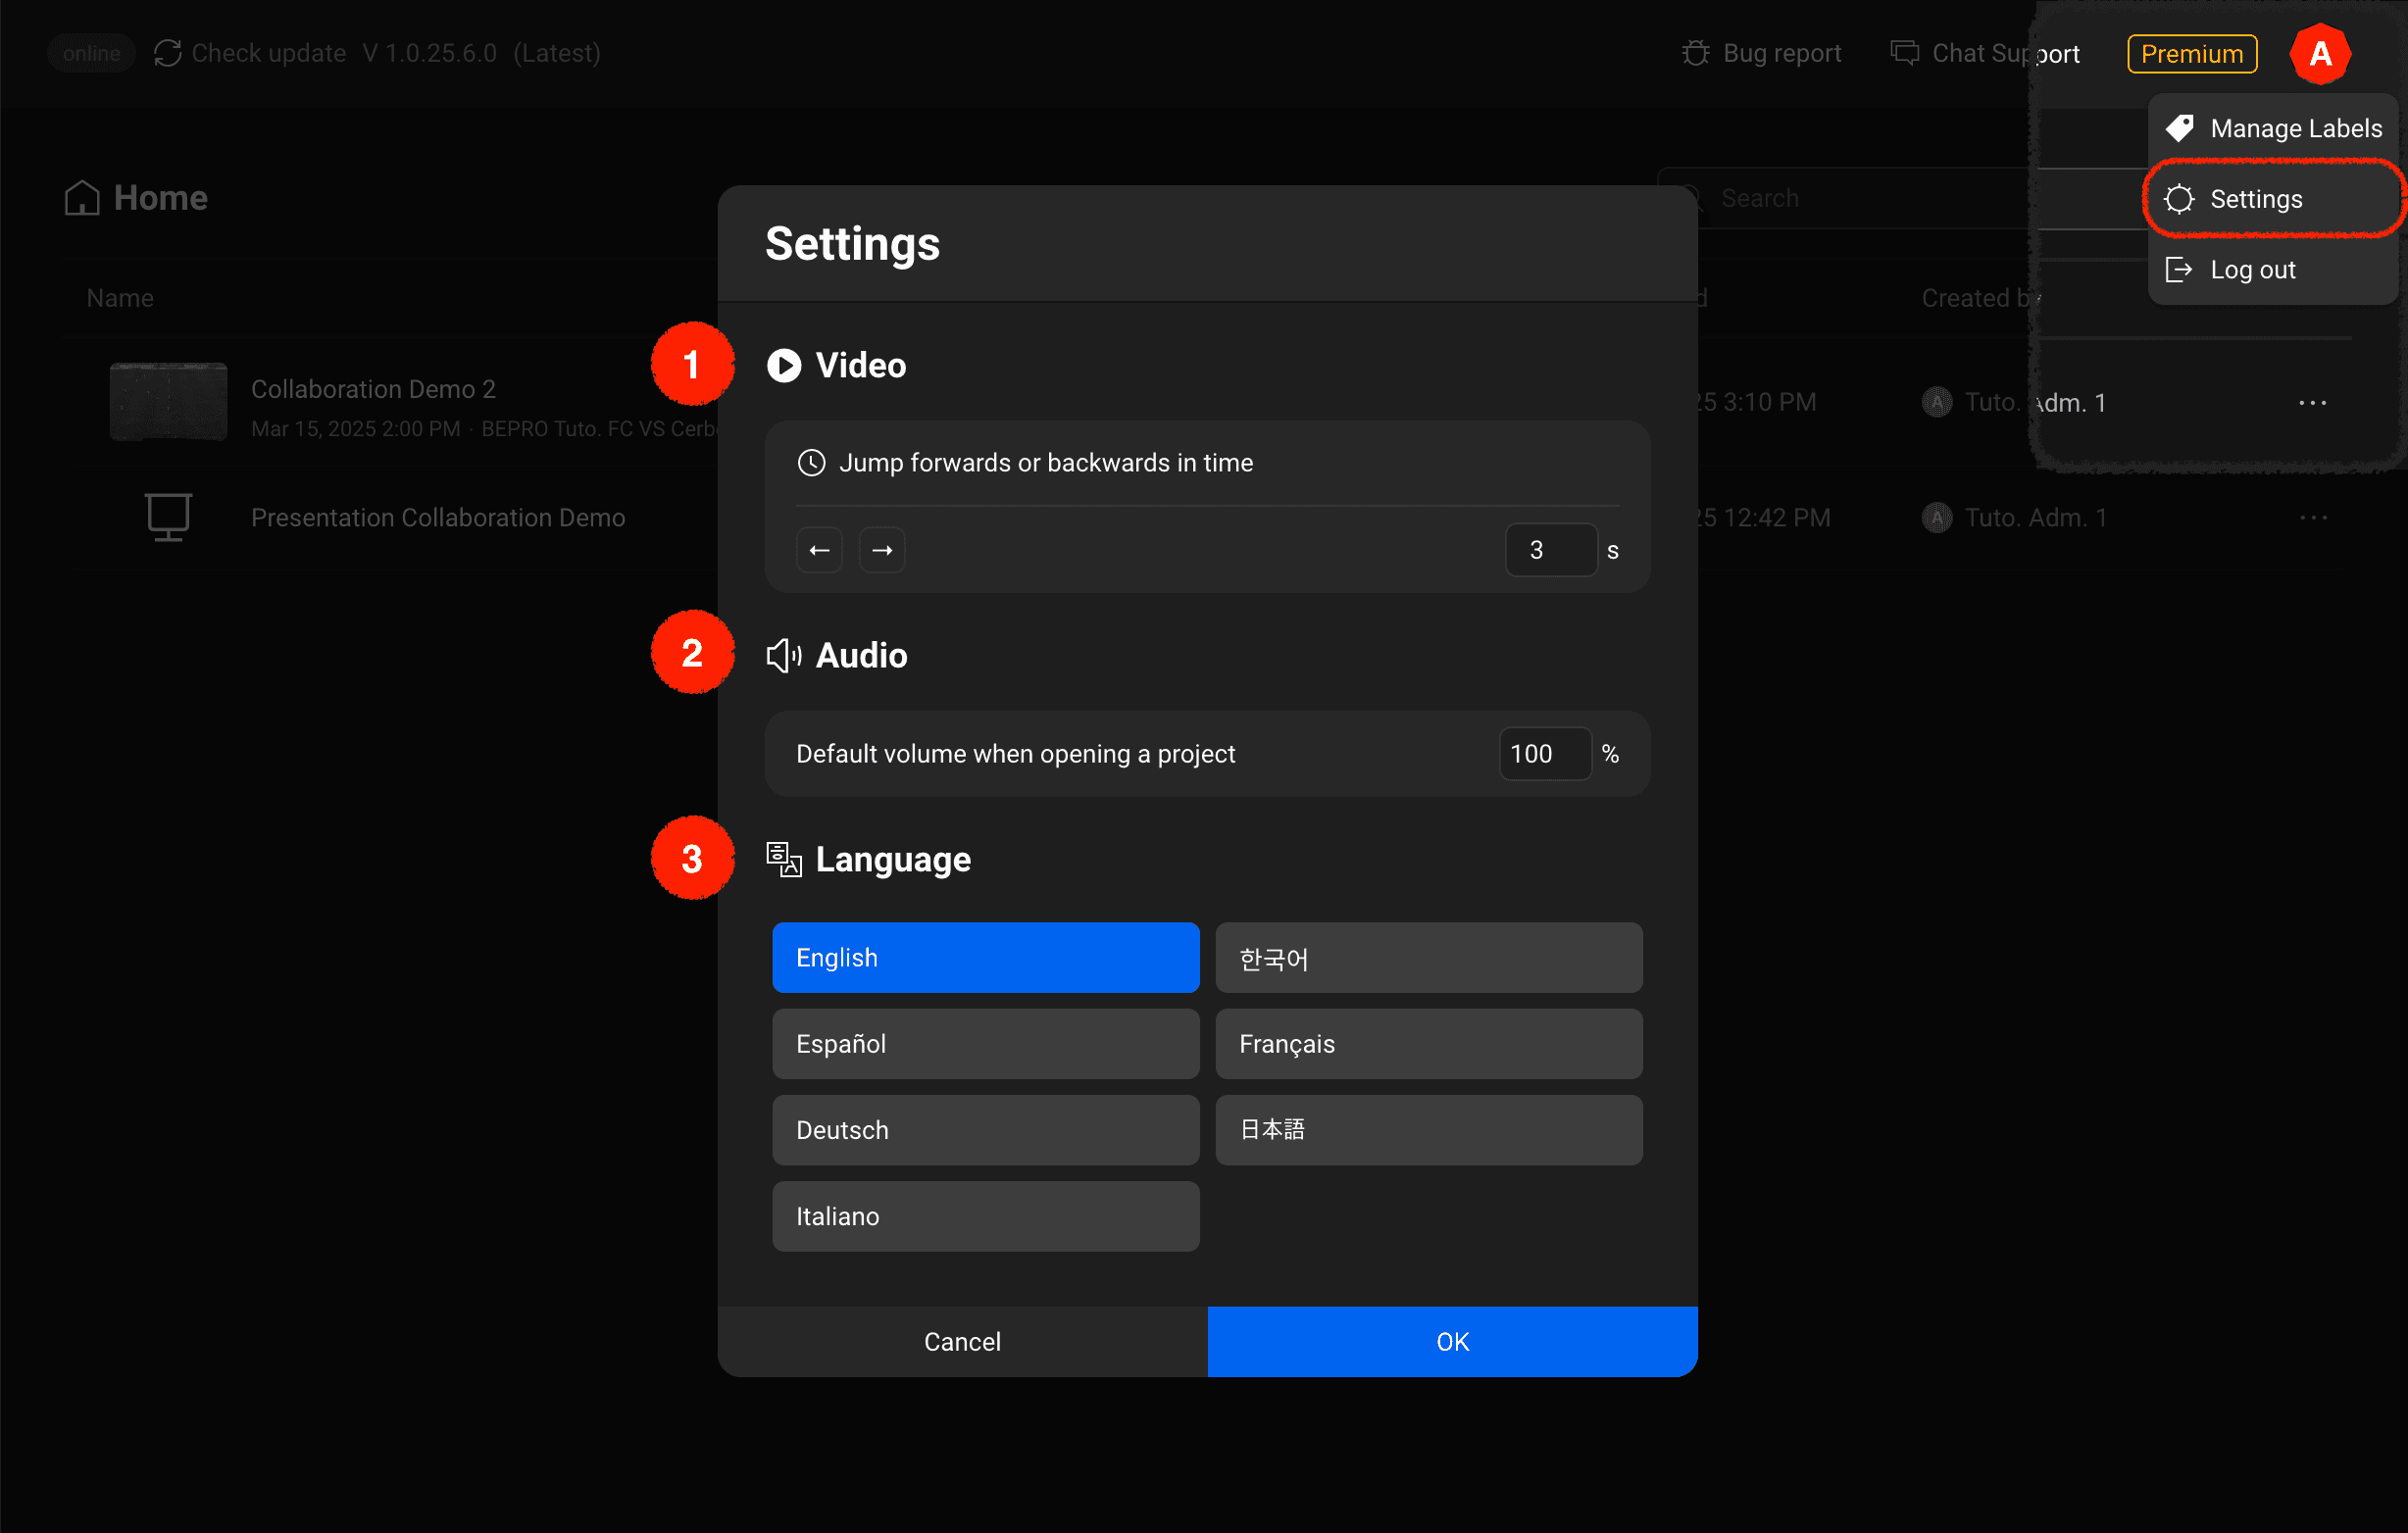Choose Deutsch as language
Screen dimensions: 2408x1533
pos(985,1130)
